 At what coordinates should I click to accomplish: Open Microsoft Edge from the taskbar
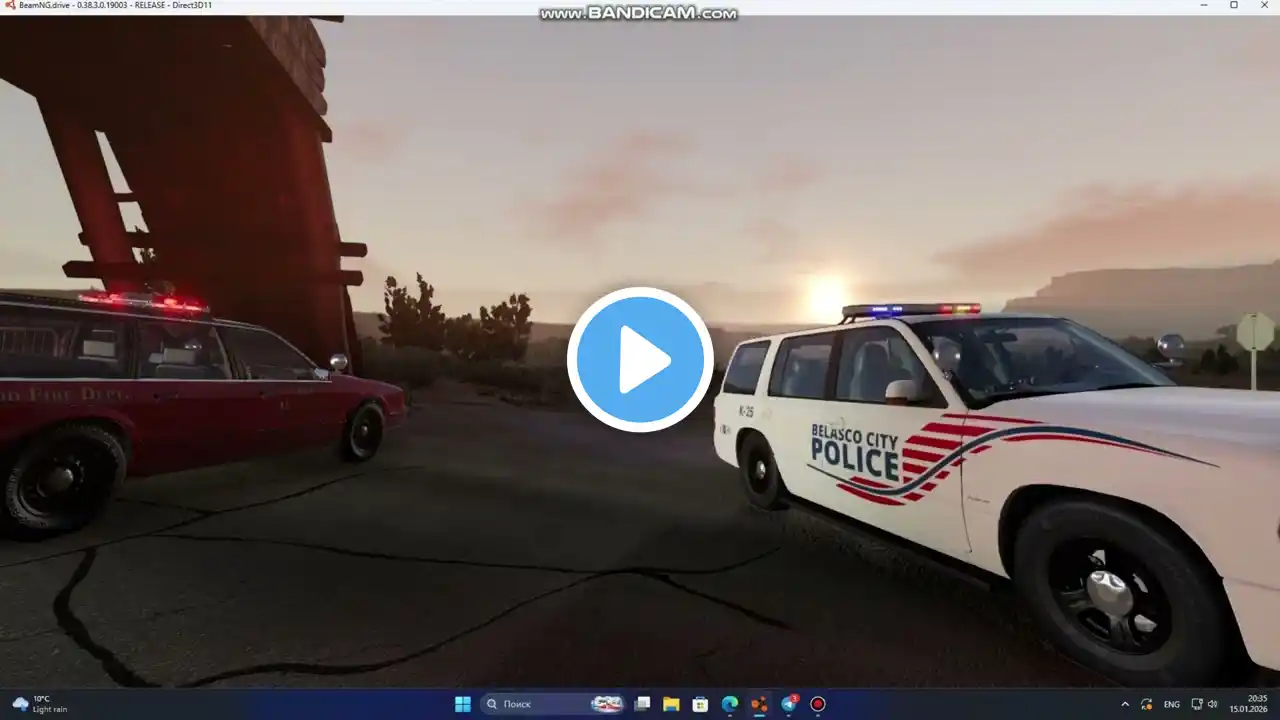730,704
